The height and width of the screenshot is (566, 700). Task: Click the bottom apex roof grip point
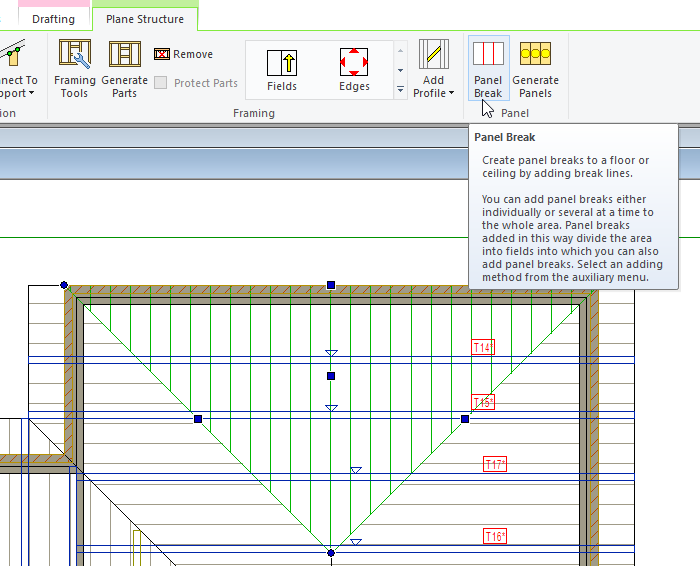point(331,552)
